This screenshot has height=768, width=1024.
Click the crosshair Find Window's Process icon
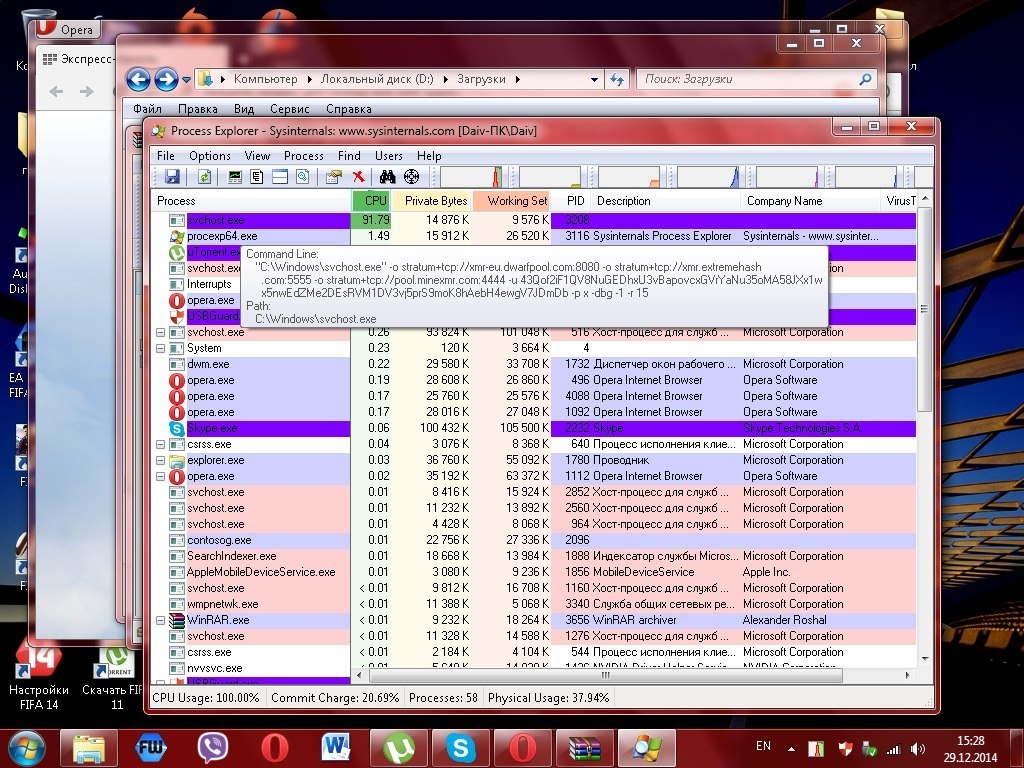411,176
